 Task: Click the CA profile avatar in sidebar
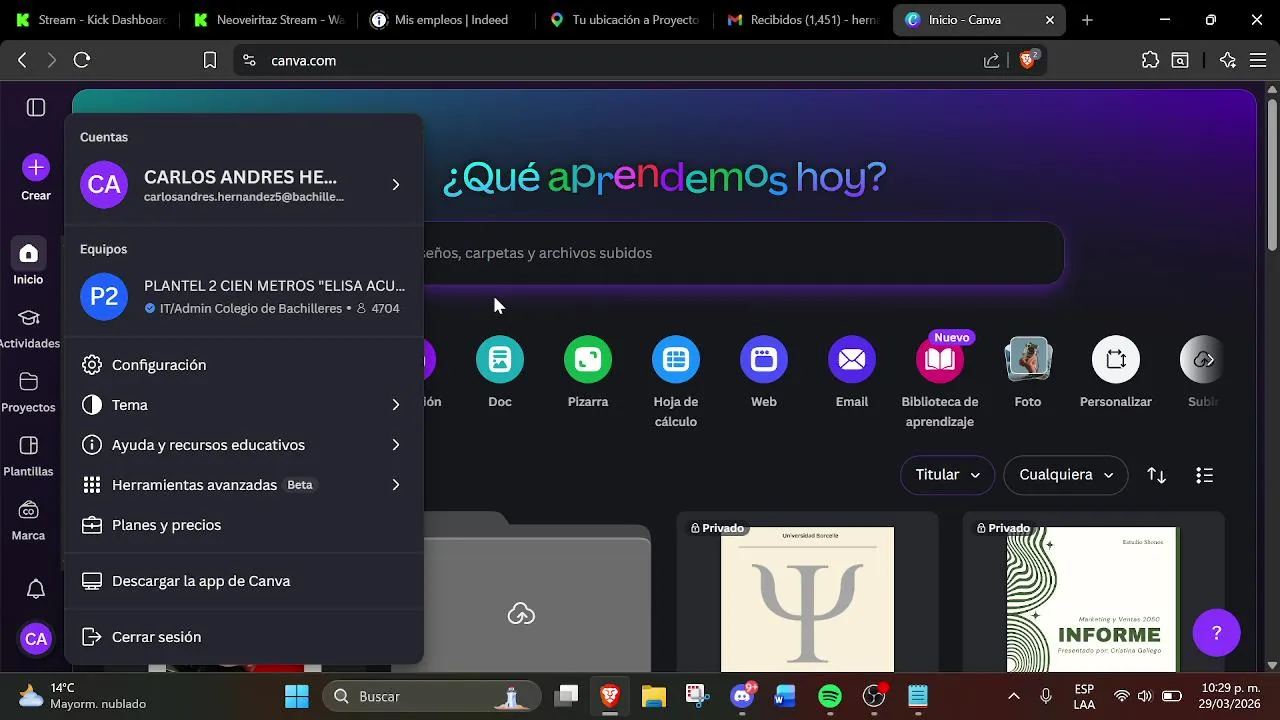[36, 639]
